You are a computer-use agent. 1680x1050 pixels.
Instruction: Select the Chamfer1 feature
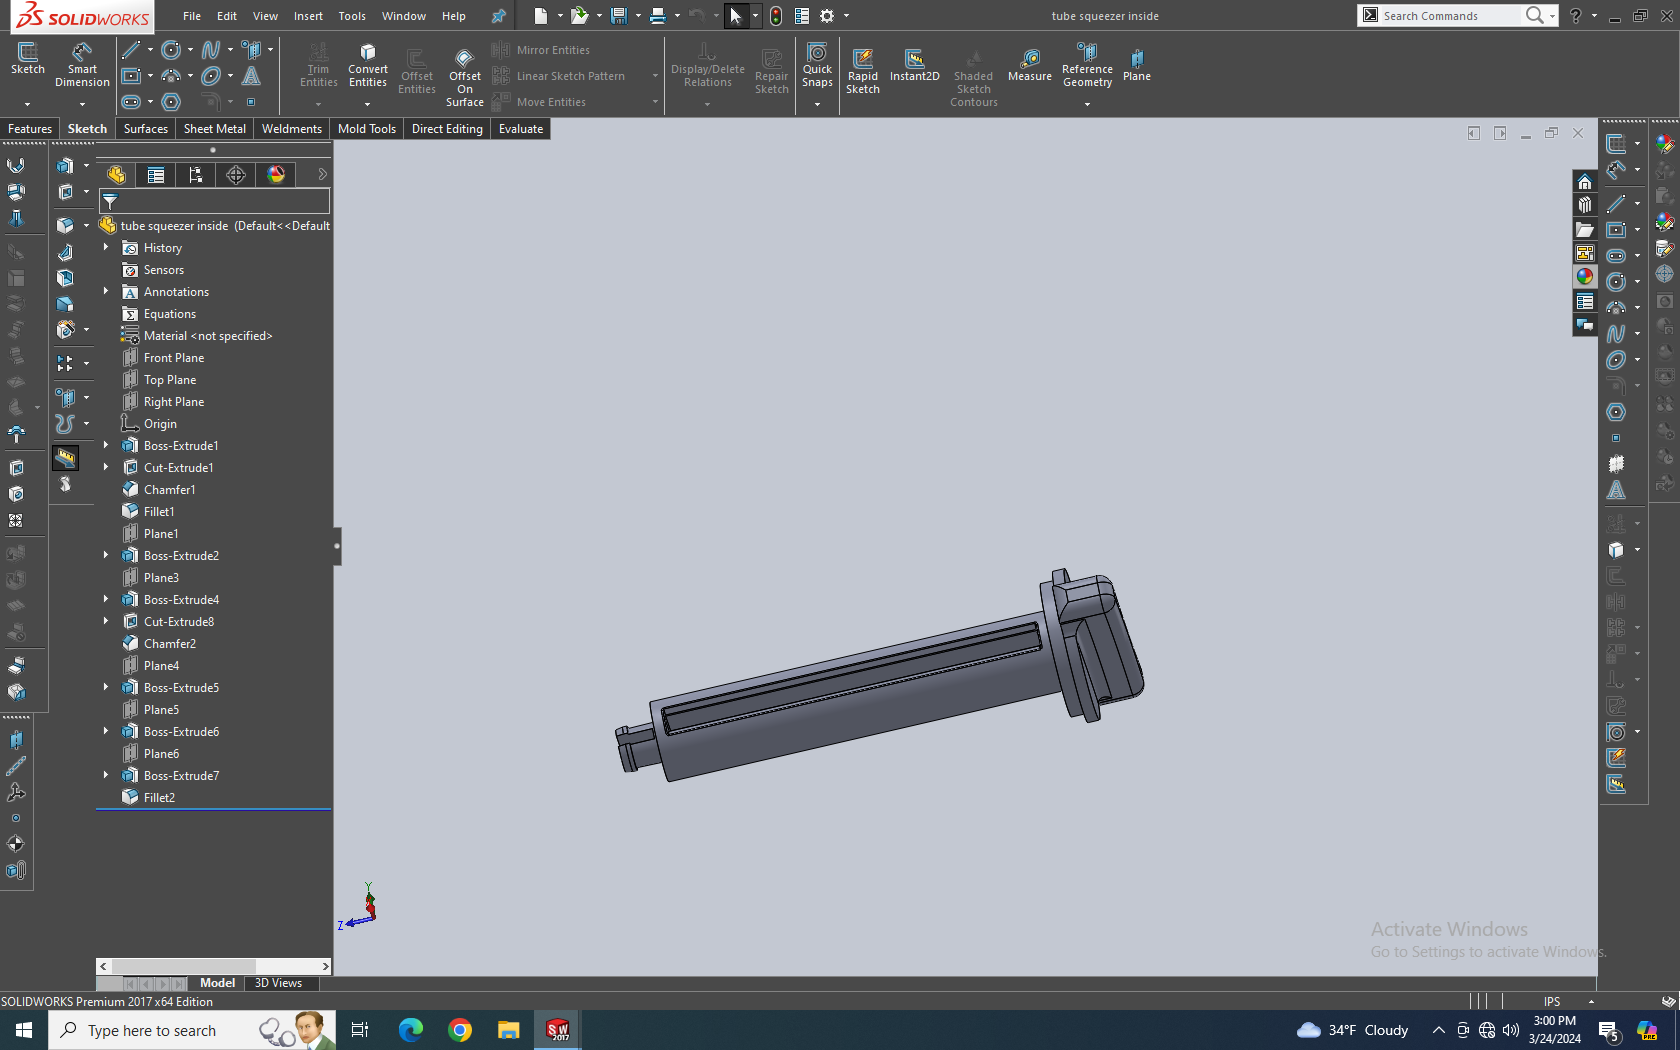pos(169,490)
